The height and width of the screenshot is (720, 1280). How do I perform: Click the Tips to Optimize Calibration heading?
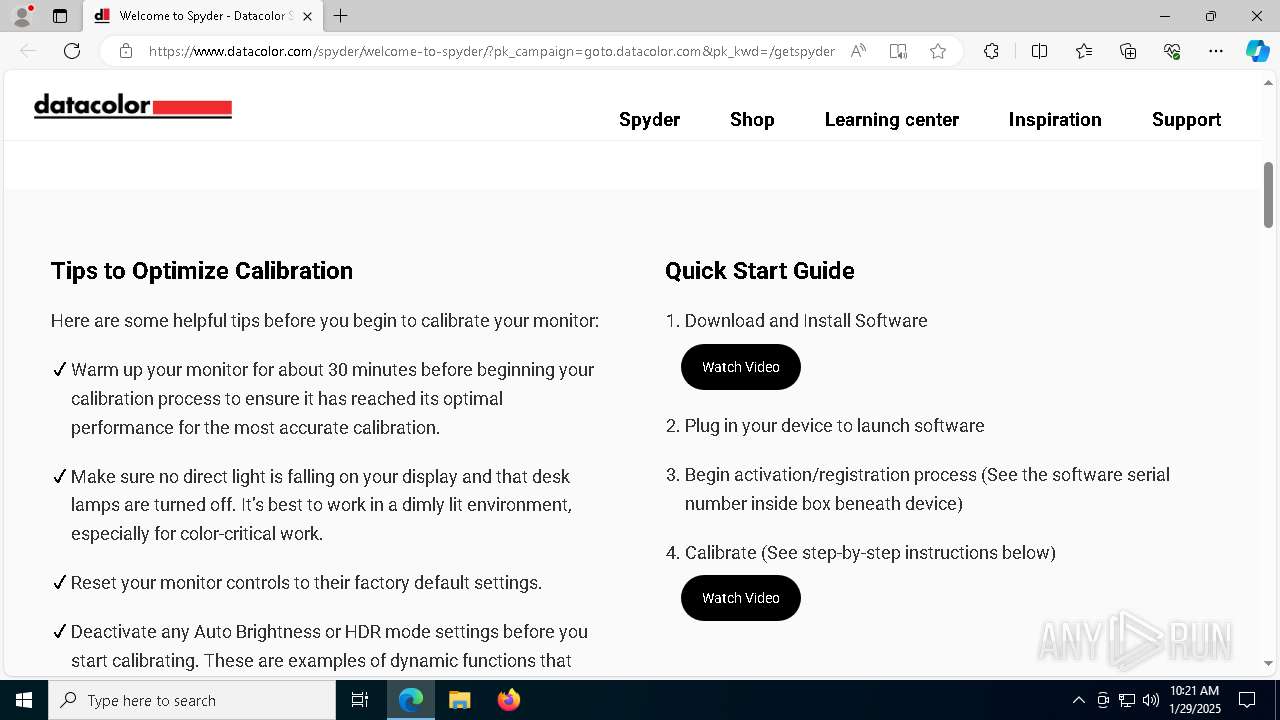pos(202,271)
